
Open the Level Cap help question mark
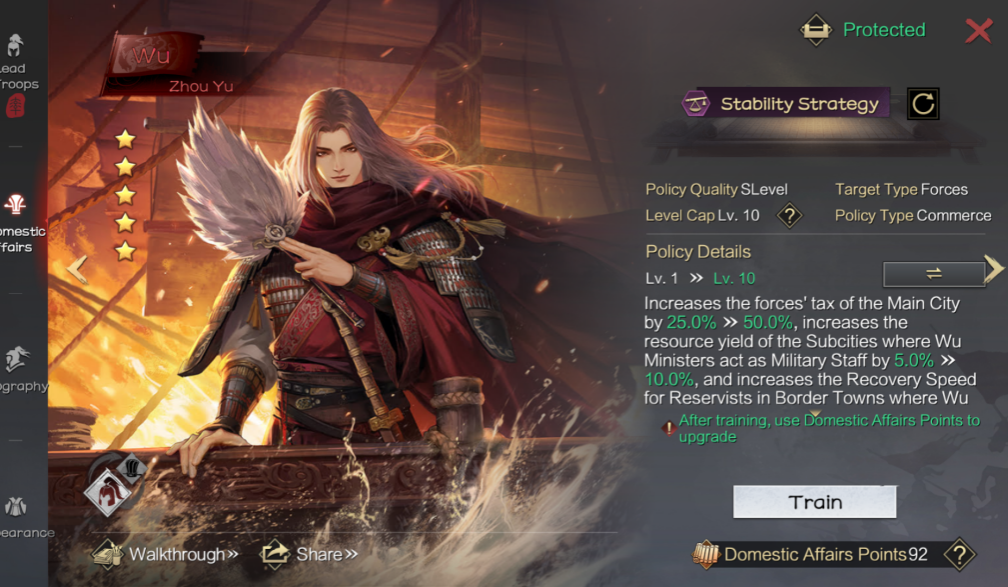[789, 215]
